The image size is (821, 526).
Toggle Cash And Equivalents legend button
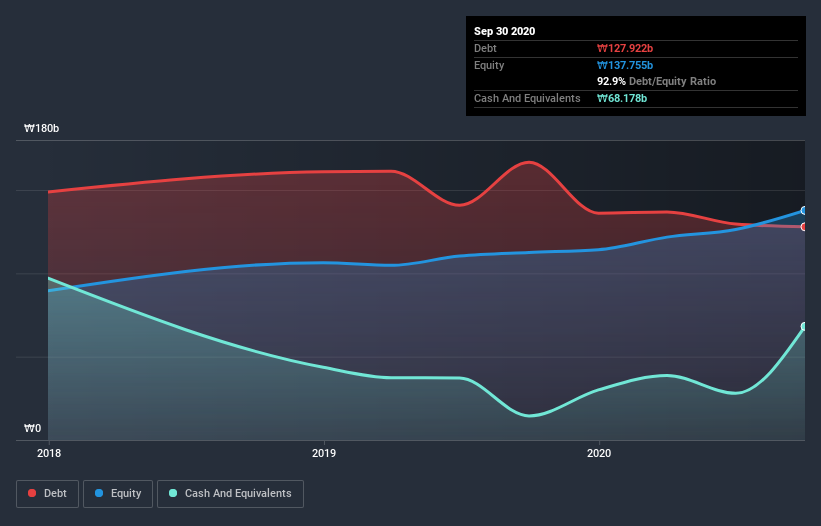[x=230, y=494]
